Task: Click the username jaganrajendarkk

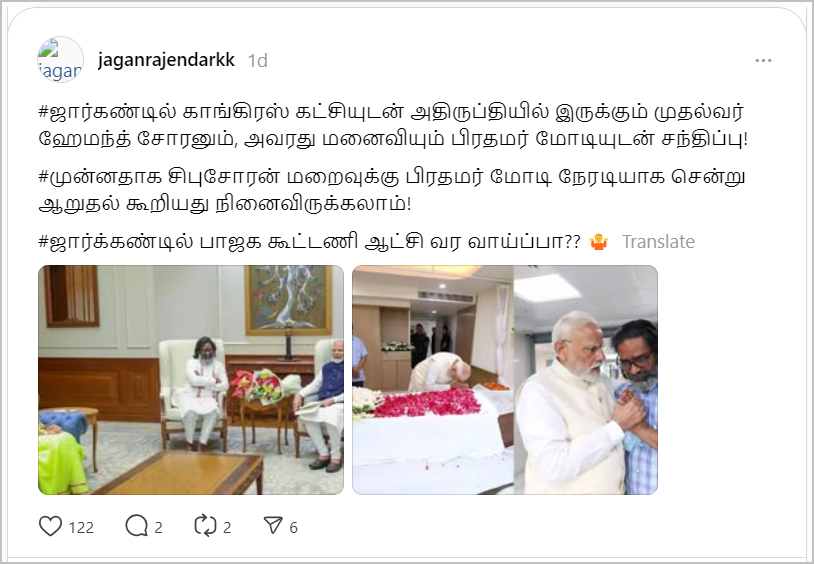Action: (166, 60)
